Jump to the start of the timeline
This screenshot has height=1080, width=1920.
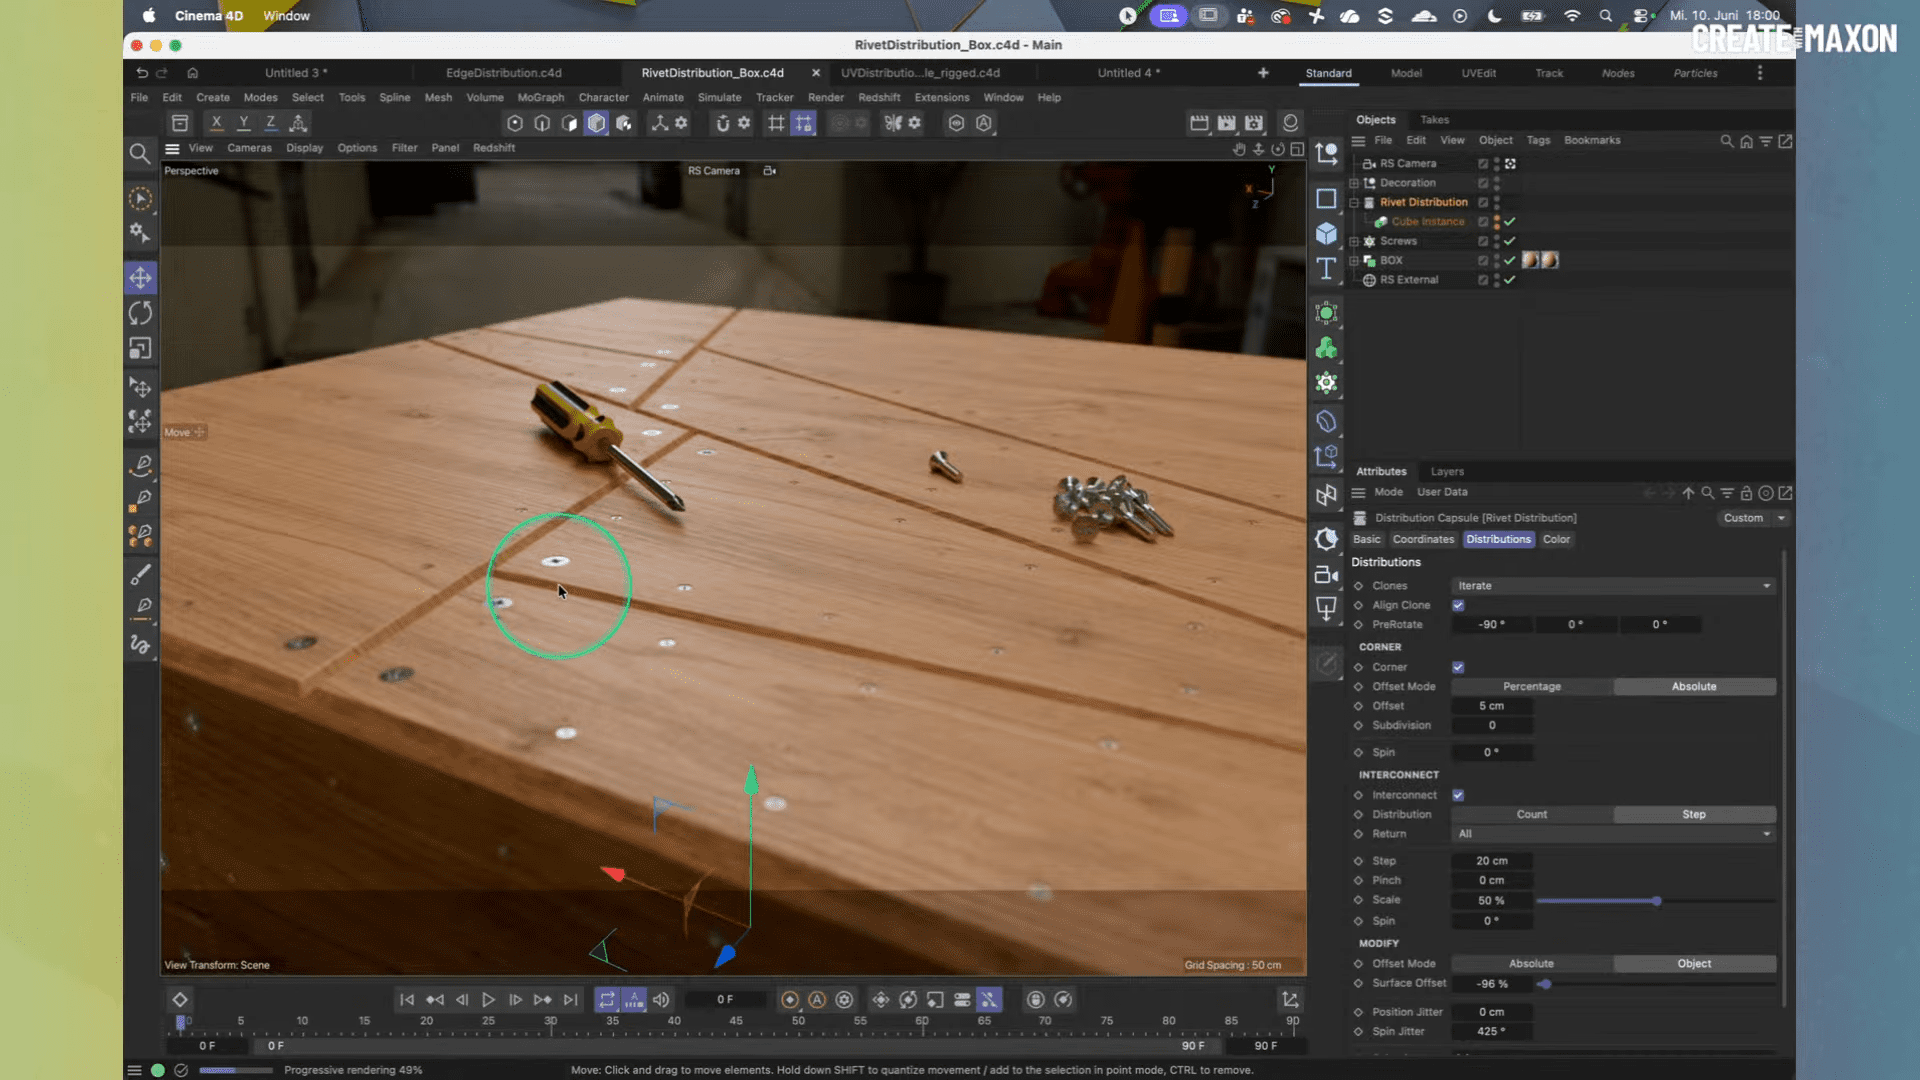[407, 999]
